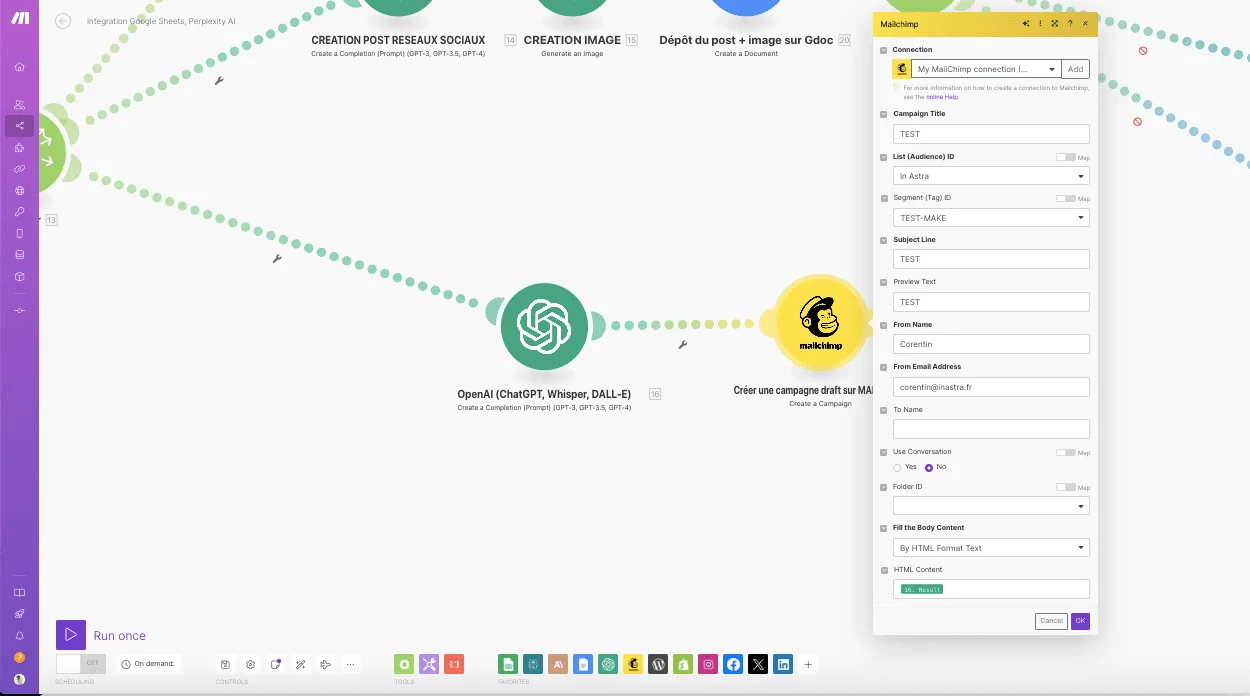Add Google Sheets from favorites
The height and width of the screenshot is (696, 1250).
(x=508, y=664)
